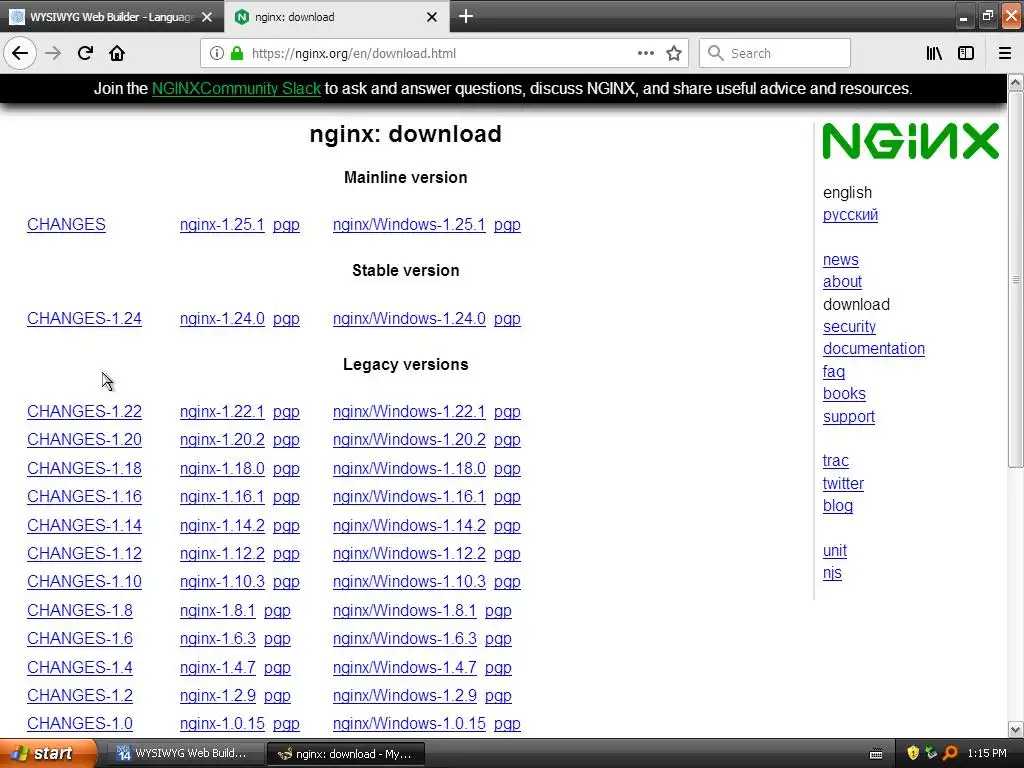The height and width of the screenshot is (768, 1024).
Task: Open the NGINXCommunity Slack link
Action: (236, 89)
